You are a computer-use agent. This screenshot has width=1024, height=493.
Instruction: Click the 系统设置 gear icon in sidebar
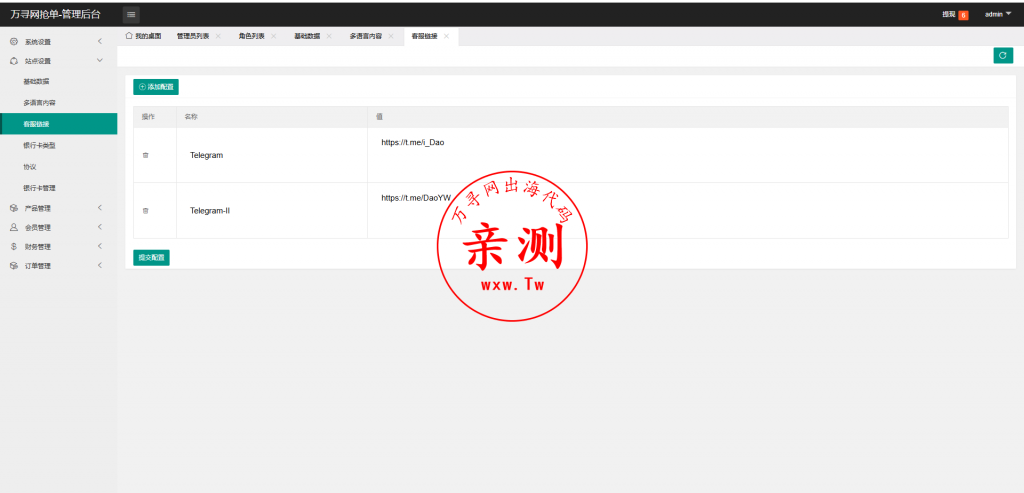14,42
